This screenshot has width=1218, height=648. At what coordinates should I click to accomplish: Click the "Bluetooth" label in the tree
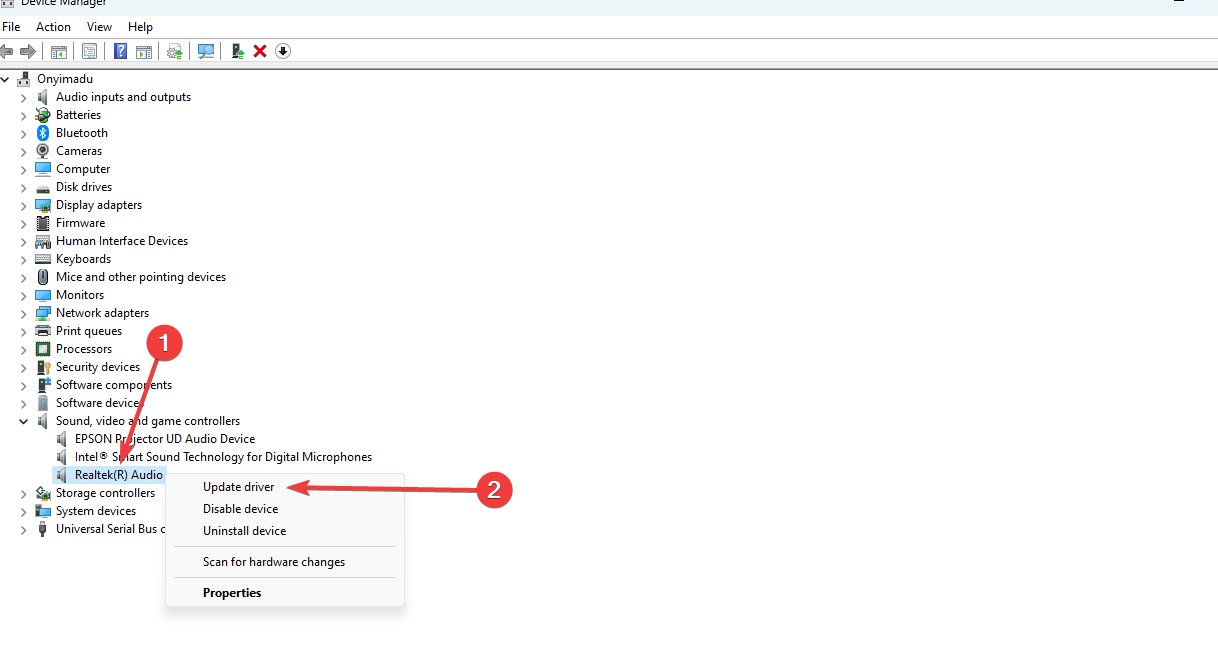point(82,133)
